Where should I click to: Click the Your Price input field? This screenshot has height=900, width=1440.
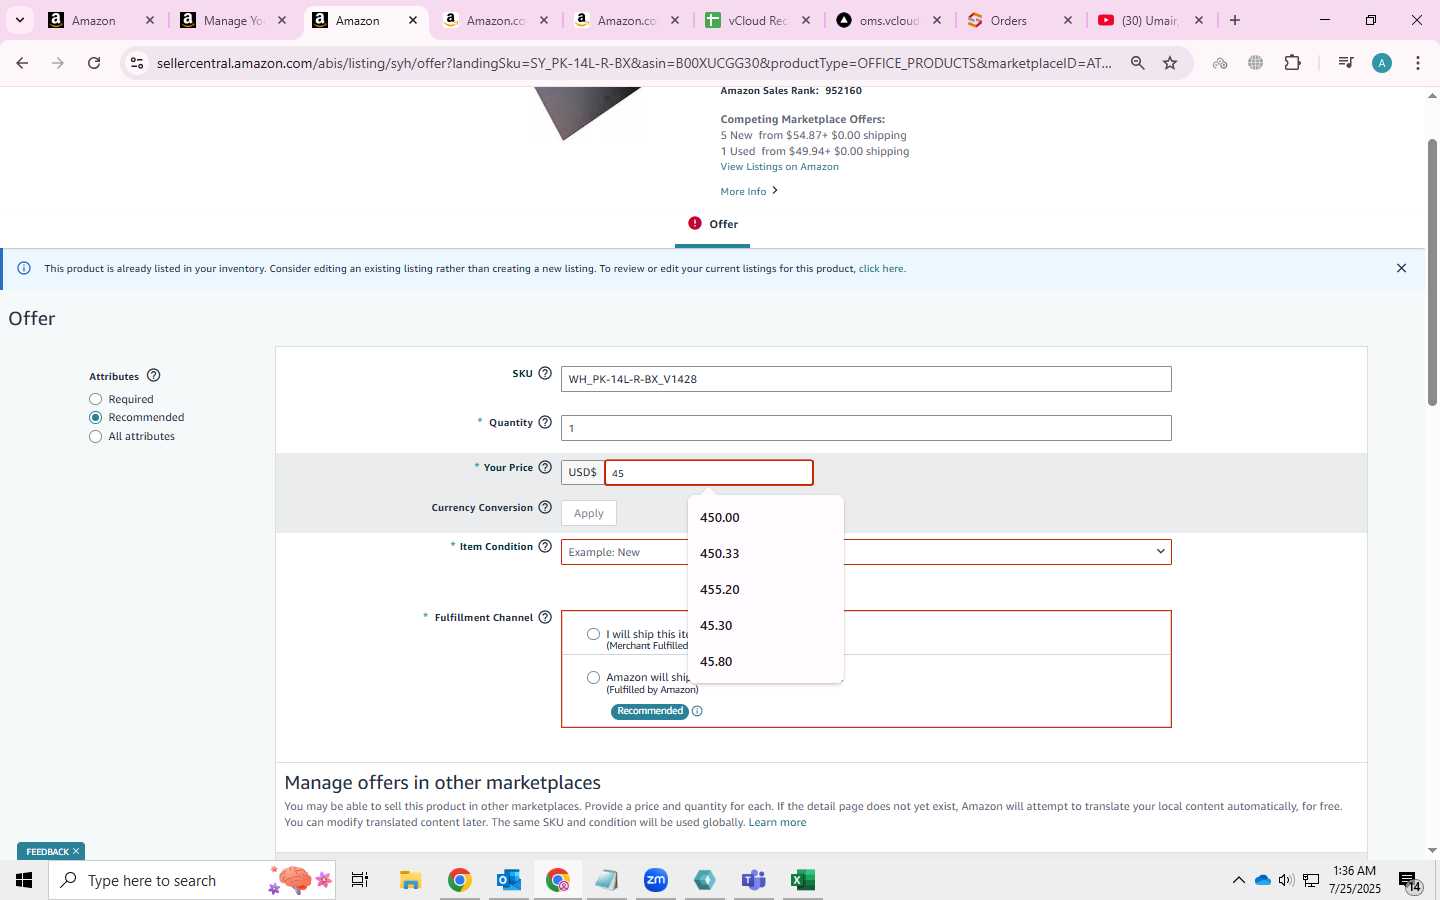click(709, 473)
